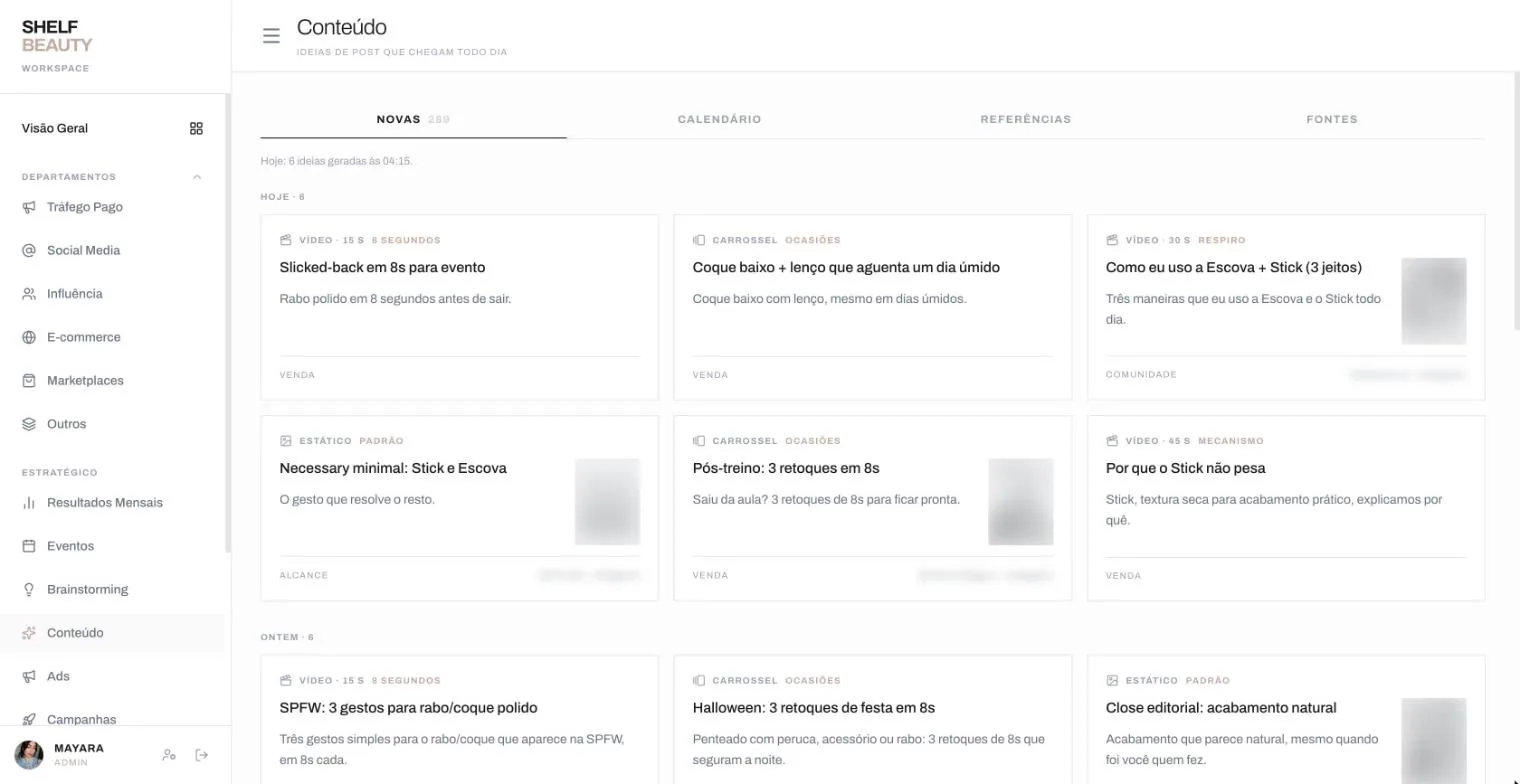Collapse the Departamentos section chevron

(197, 177)
